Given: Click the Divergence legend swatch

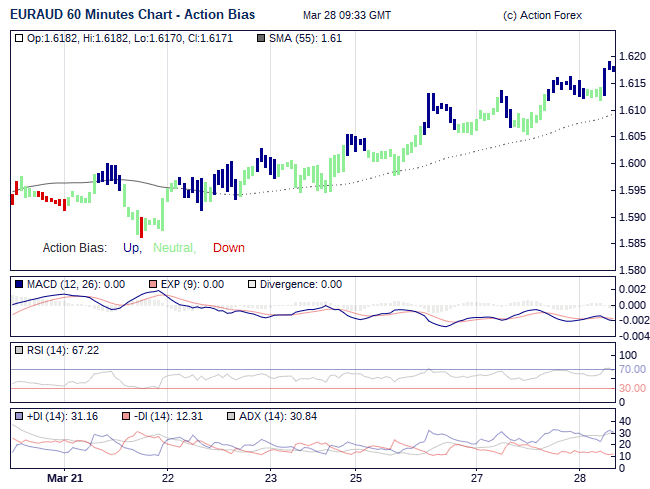Looking at the screenshot, I should tap(251, 284).
